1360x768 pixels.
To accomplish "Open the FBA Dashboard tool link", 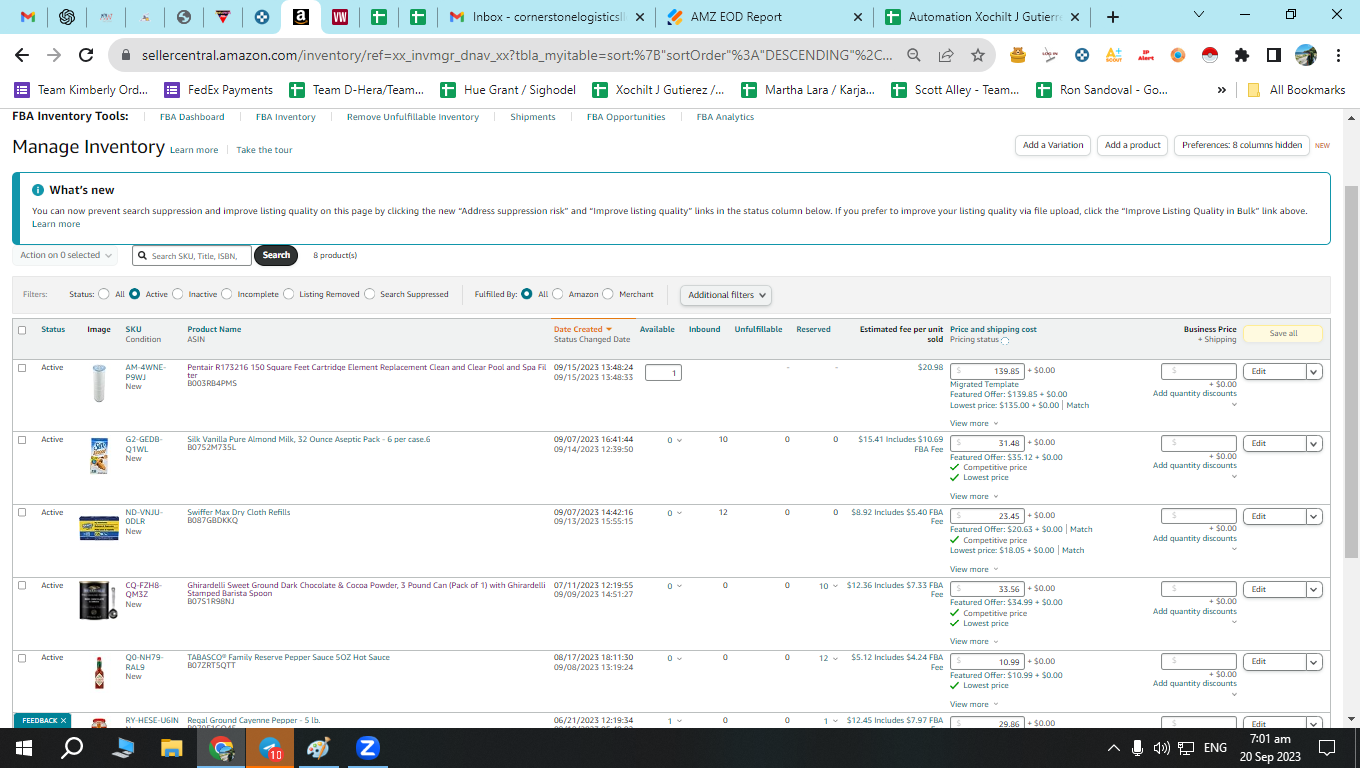I will tap(192, 117).
